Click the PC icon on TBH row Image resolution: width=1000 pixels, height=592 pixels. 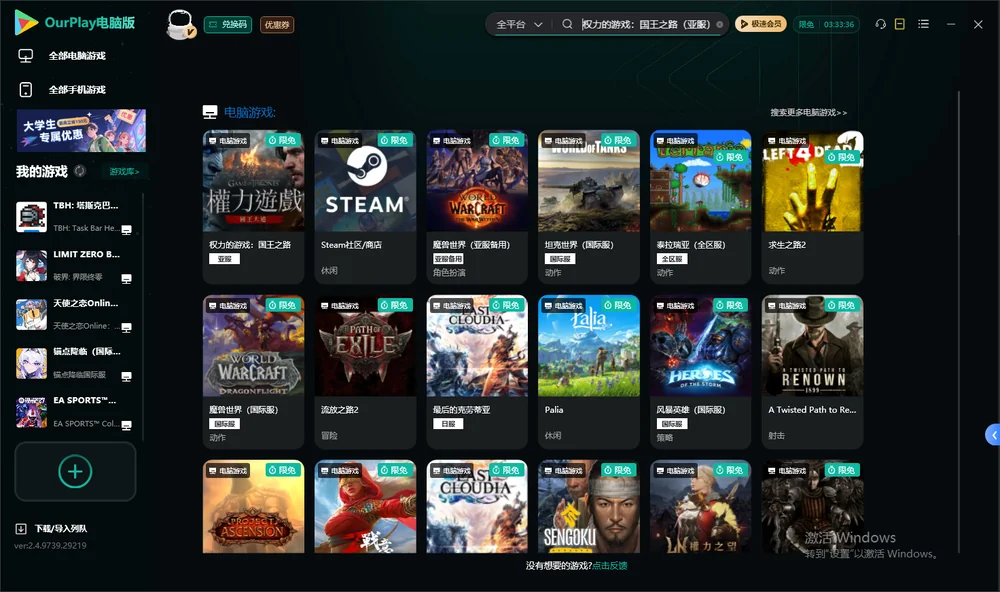coord(126,230)
